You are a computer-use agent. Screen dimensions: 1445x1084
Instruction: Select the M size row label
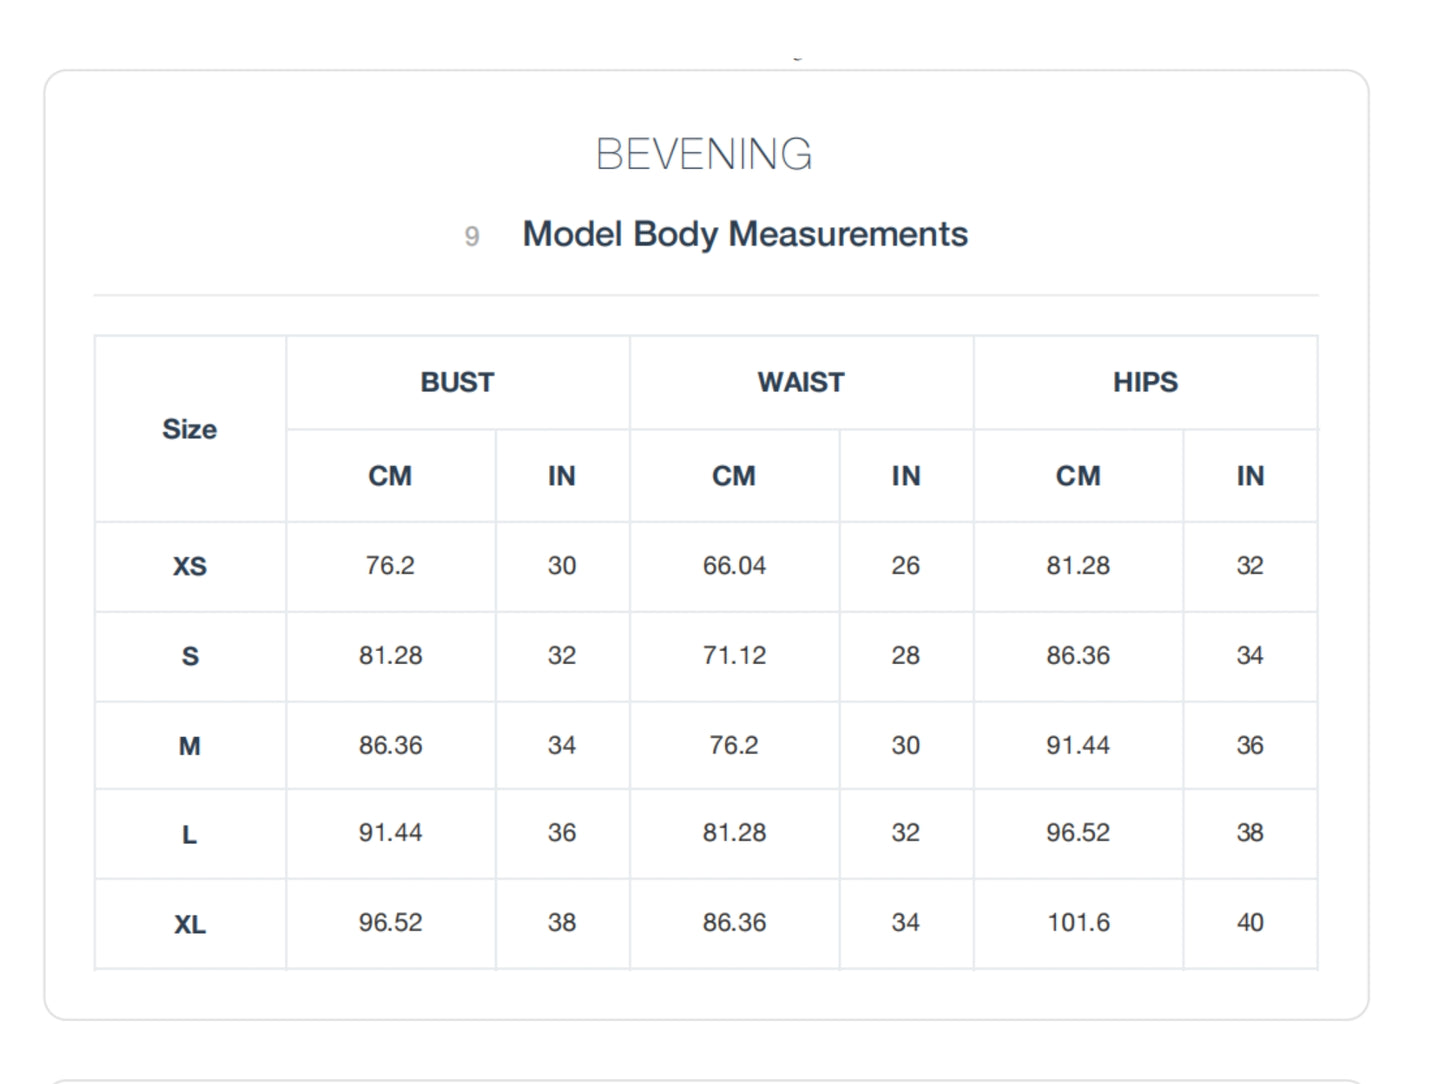(189, 745)
